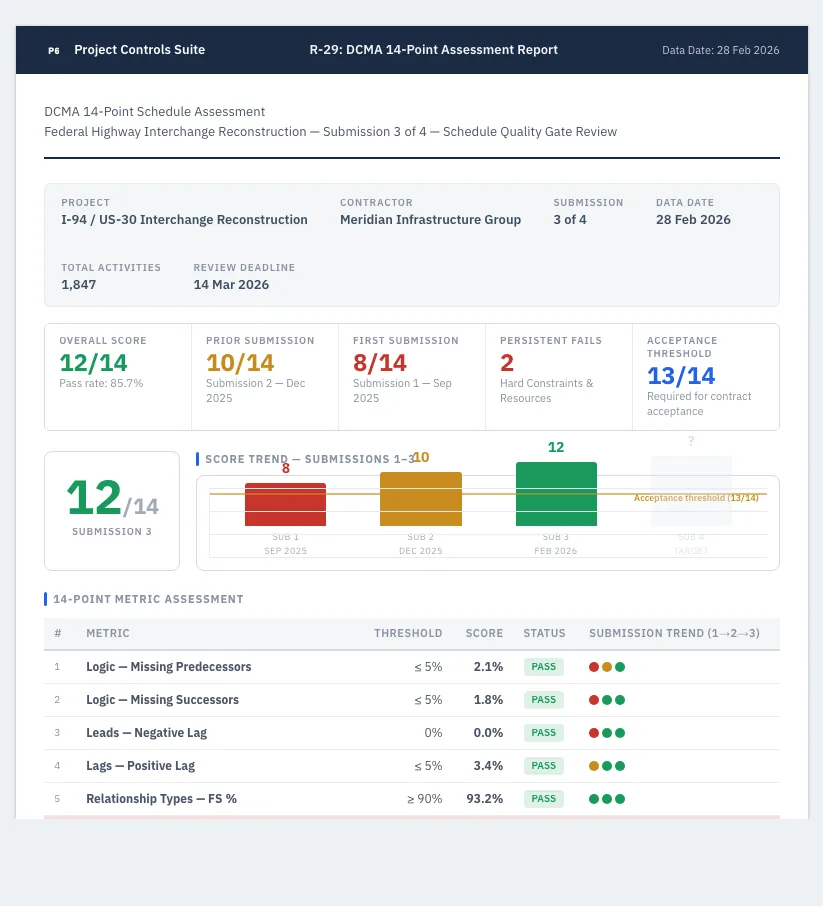Click the green SUB 3 bar in chart
823x906 pixels.
[x=556, y=494]
